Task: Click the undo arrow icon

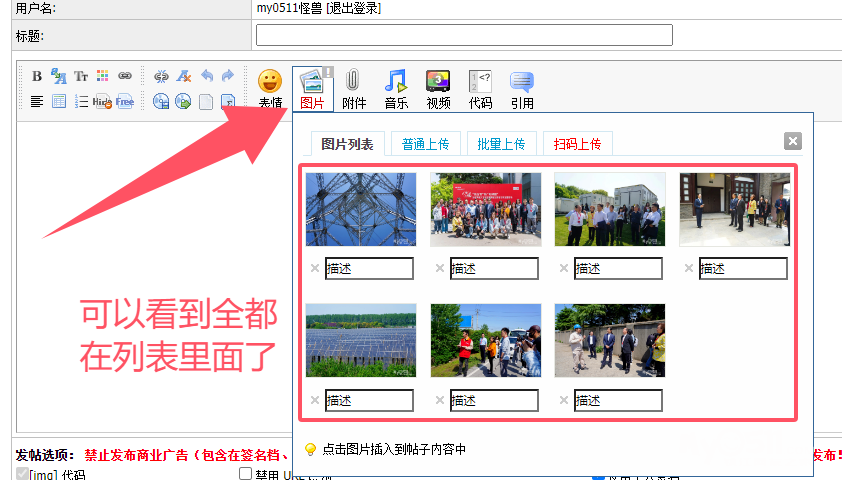Action: click(207, 76)
